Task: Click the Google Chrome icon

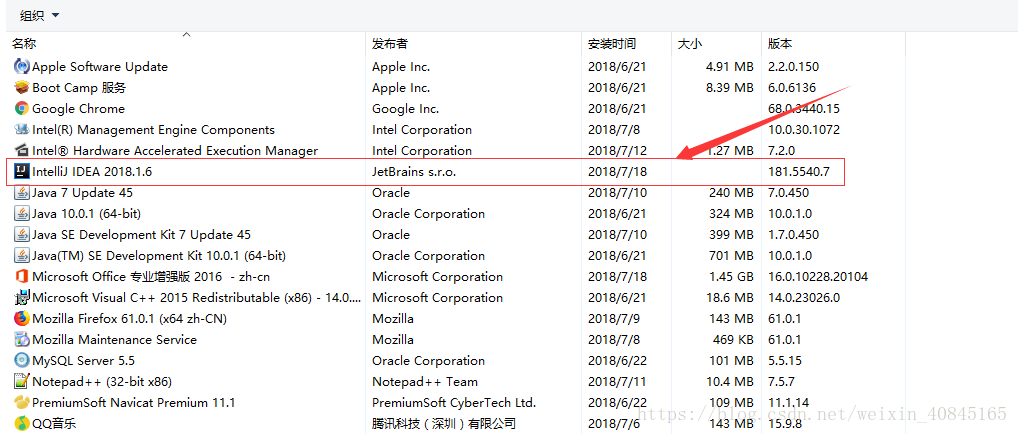Action: point(21,108)
